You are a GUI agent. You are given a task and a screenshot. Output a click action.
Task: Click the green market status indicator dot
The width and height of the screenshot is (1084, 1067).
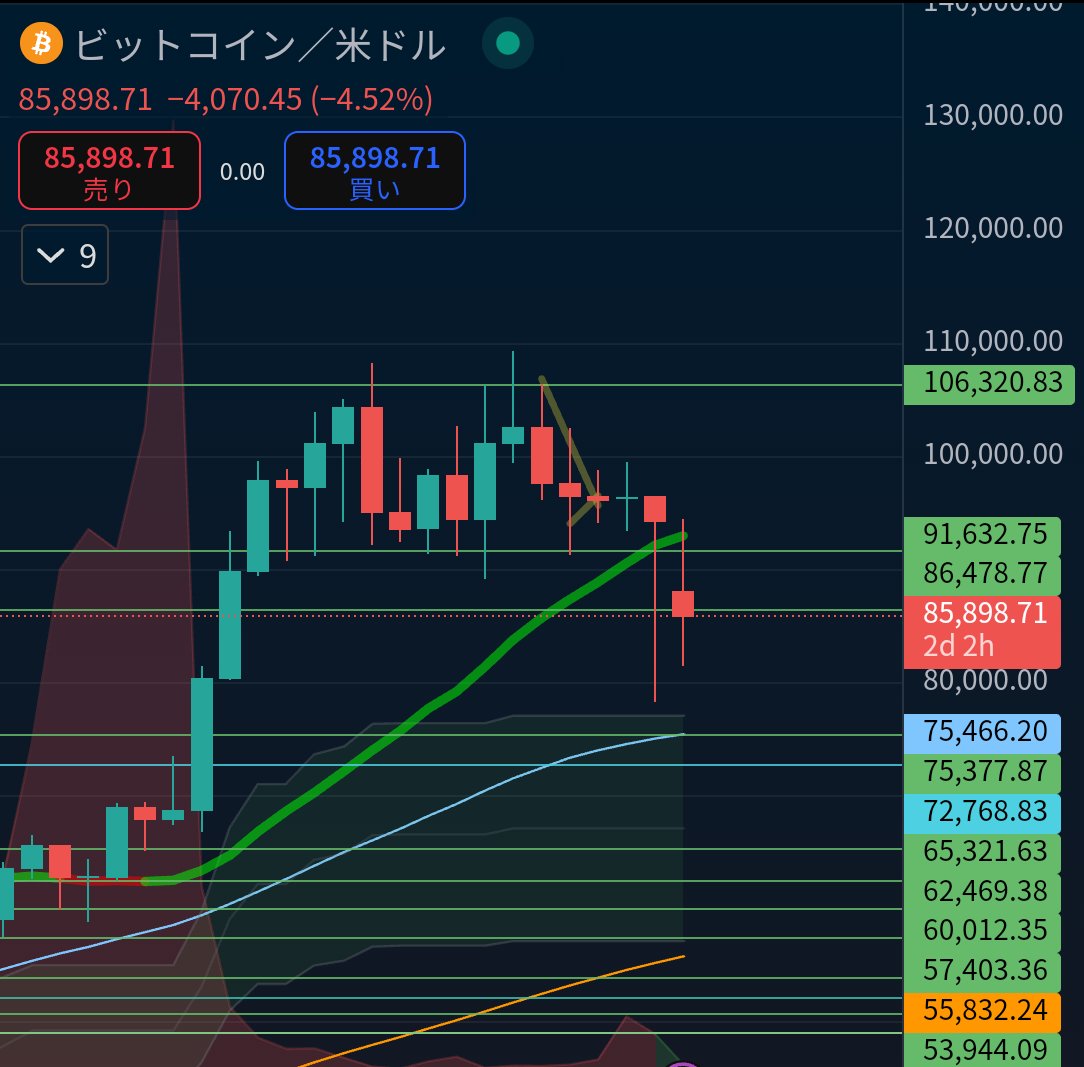point(507,44)
